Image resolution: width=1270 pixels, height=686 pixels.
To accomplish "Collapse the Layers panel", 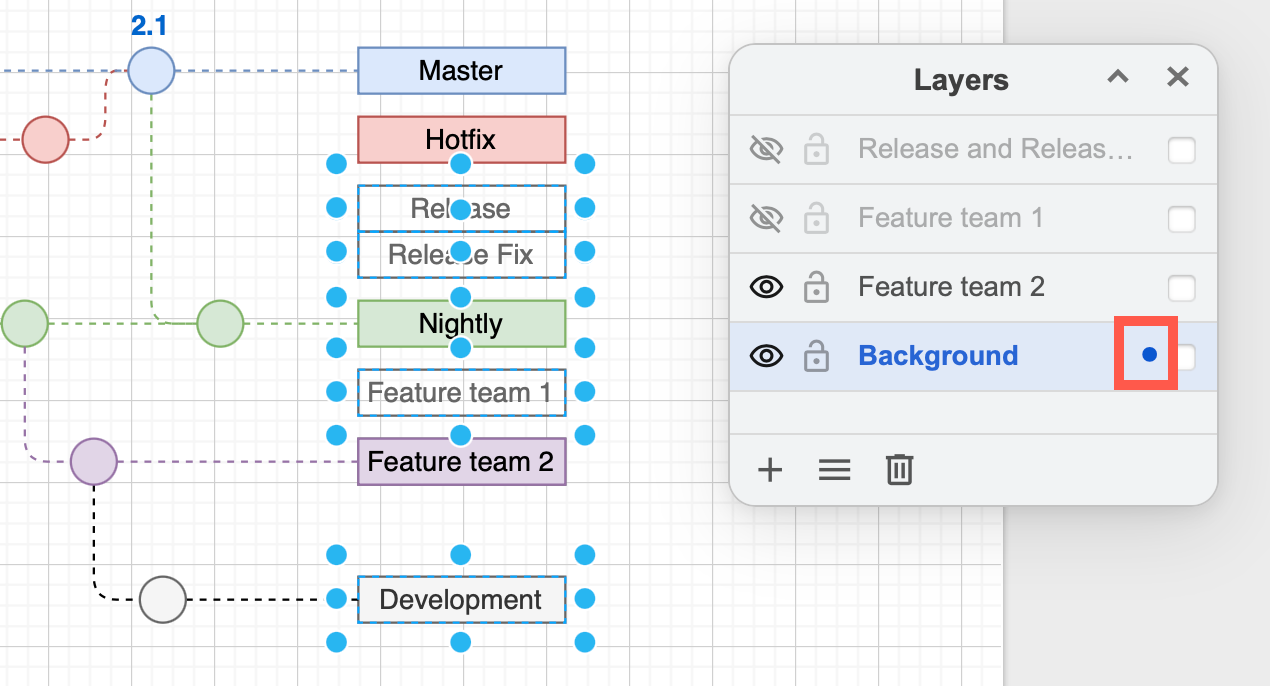I will (x=1118, y=77).
